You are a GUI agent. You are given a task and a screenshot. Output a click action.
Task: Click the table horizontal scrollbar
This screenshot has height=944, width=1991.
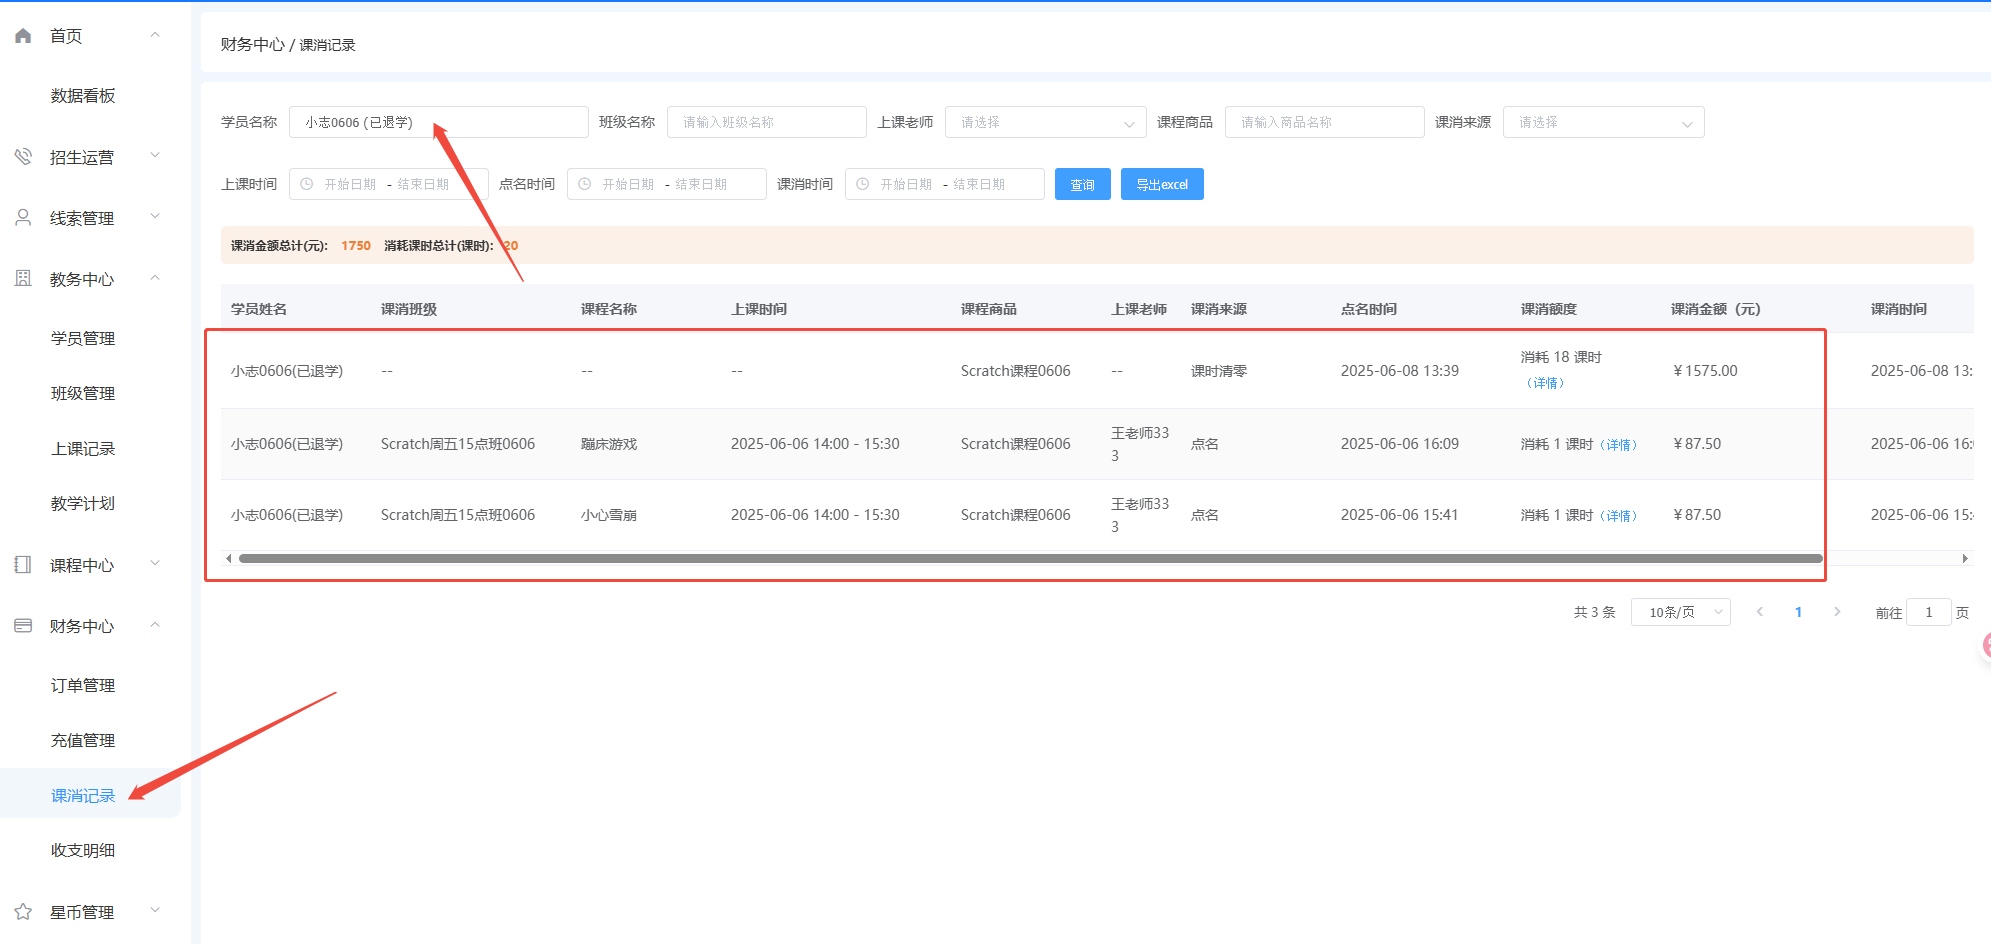tap(1030, 559)
